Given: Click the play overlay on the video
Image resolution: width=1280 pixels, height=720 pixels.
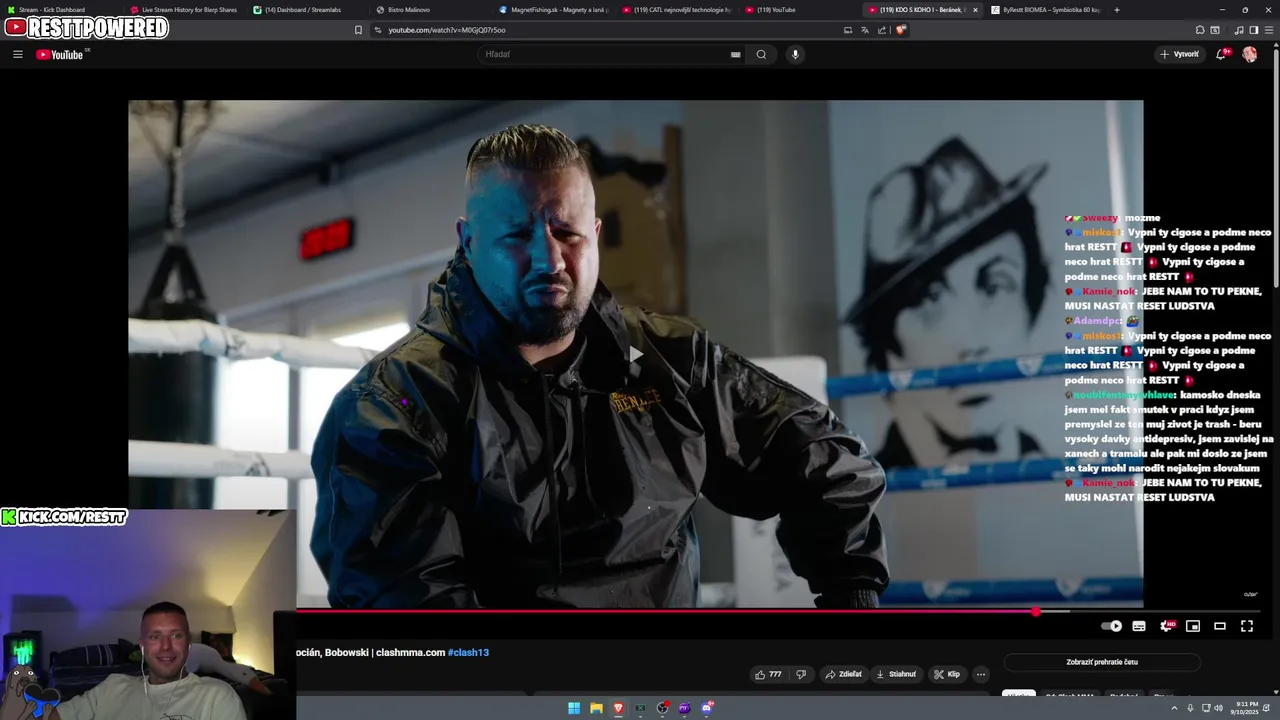Looking at the screenshot, I should tap(636, 354).
